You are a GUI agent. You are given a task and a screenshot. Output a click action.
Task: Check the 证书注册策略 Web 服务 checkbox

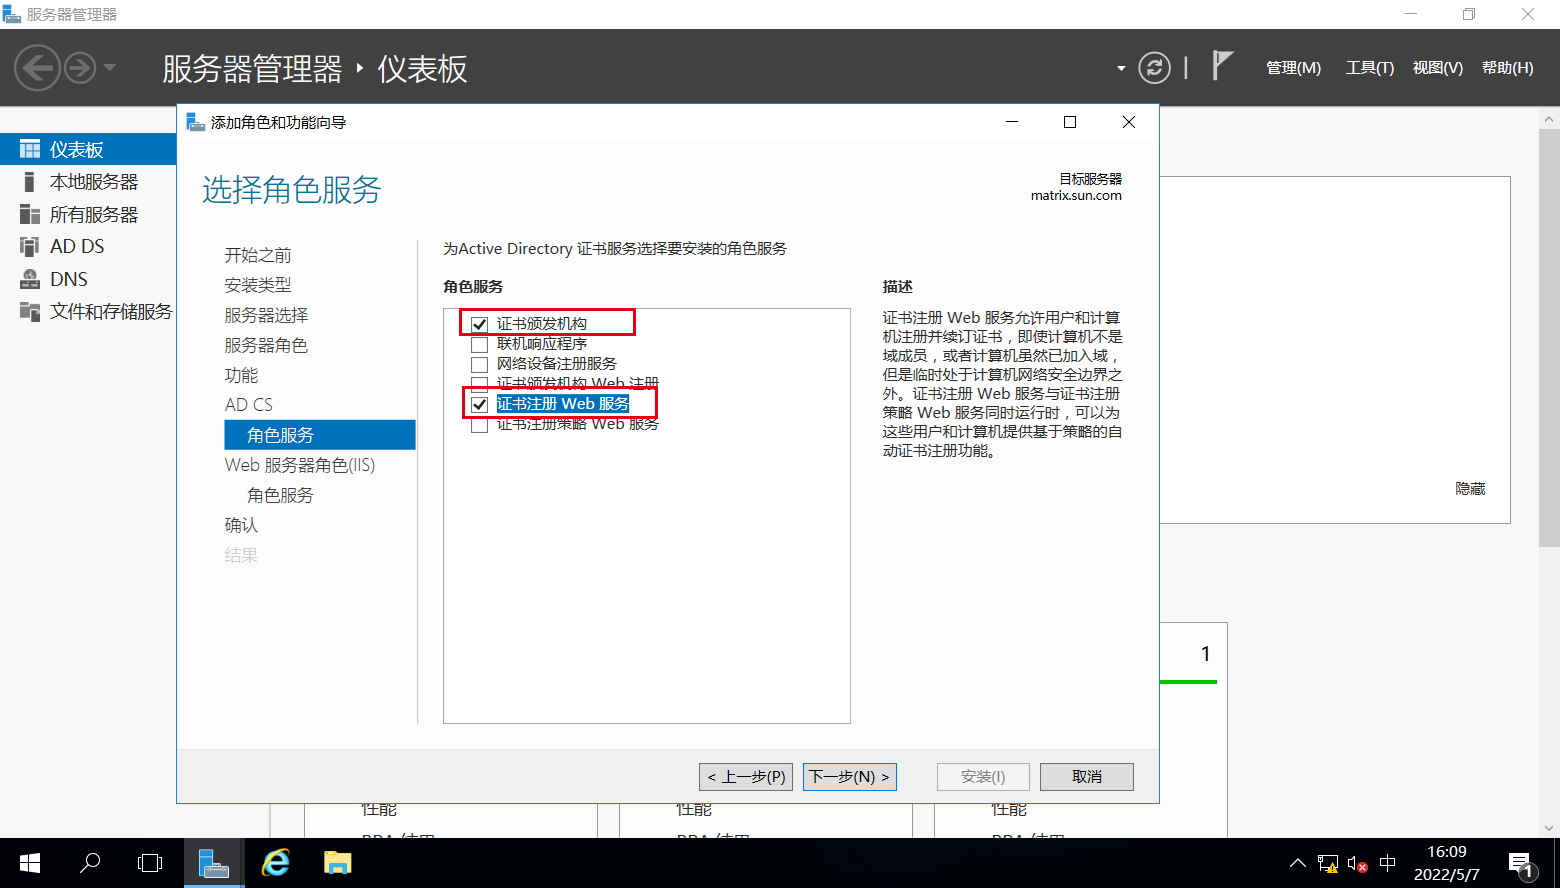point(479,424)
